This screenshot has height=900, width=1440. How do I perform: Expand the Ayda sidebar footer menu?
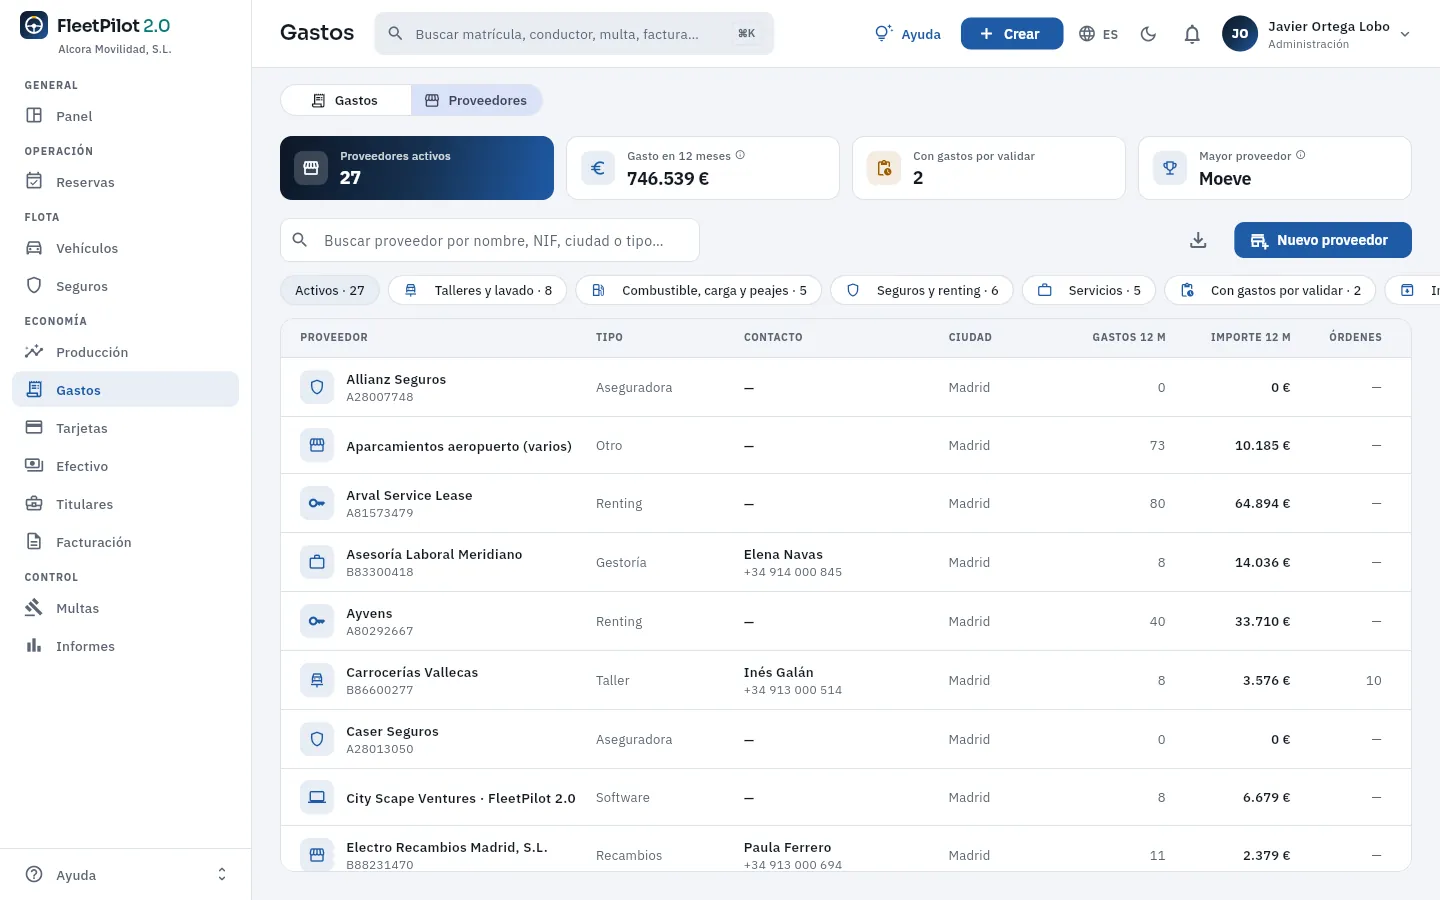pyautogui.click(x=125, y=875)
